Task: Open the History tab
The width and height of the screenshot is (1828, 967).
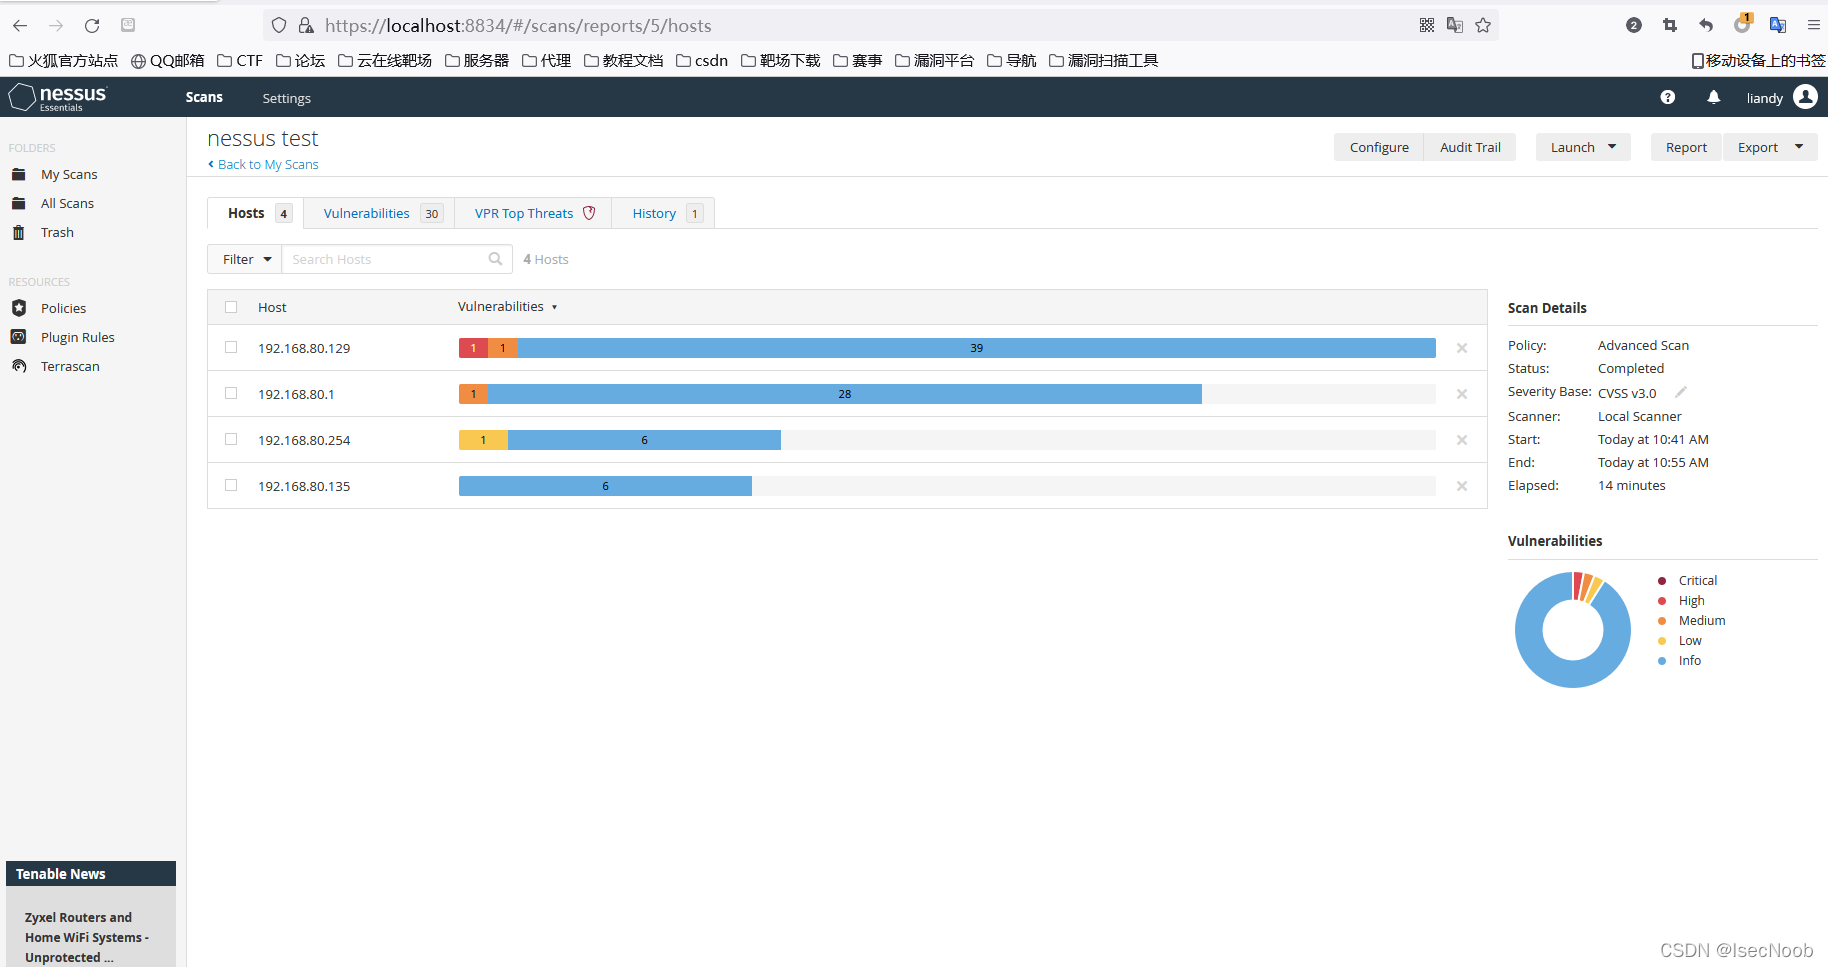Action: (x=663, y=213)
